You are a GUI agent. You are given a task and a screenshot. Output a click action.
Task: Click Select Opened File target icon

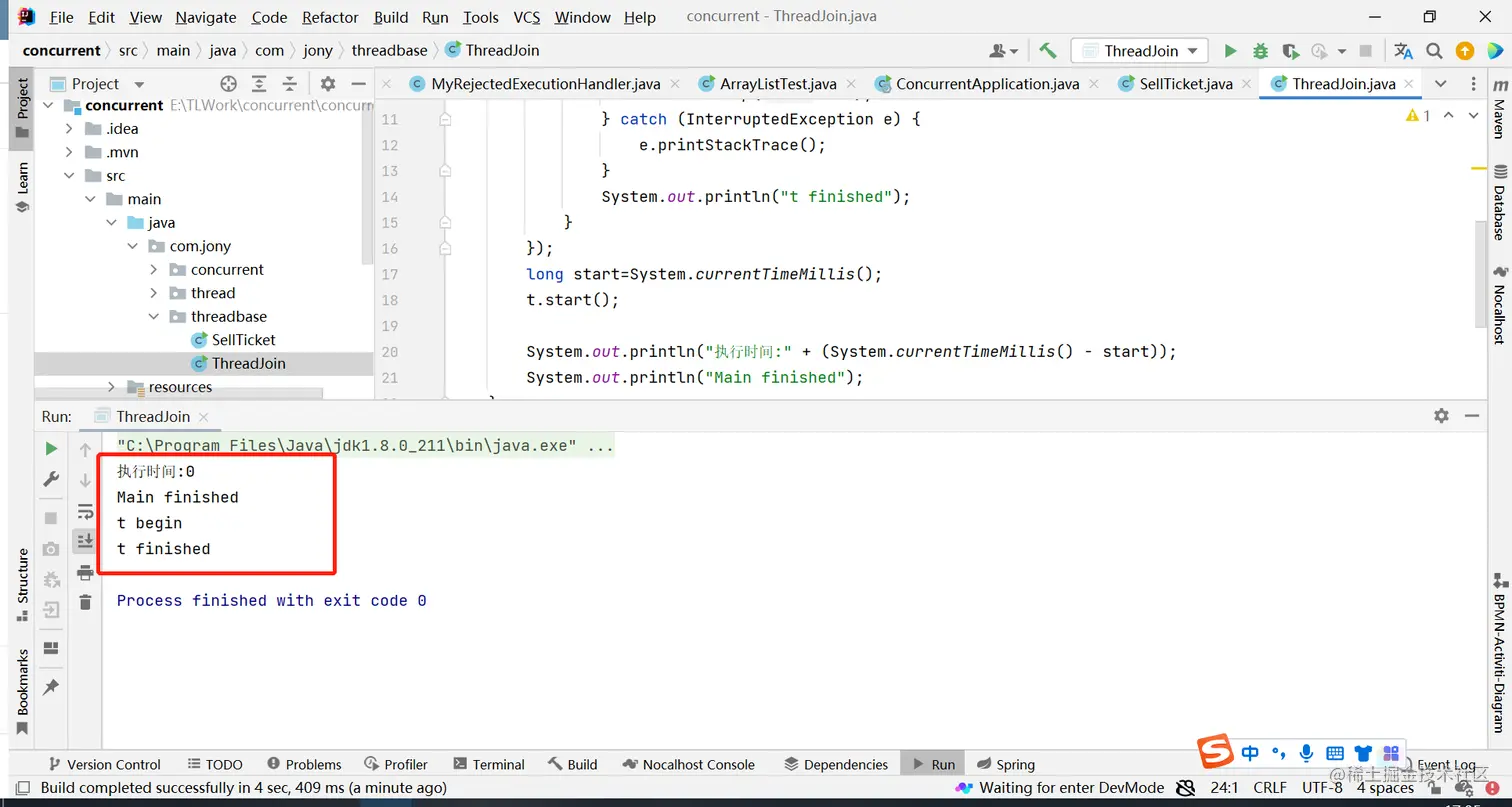click(228, 84)
